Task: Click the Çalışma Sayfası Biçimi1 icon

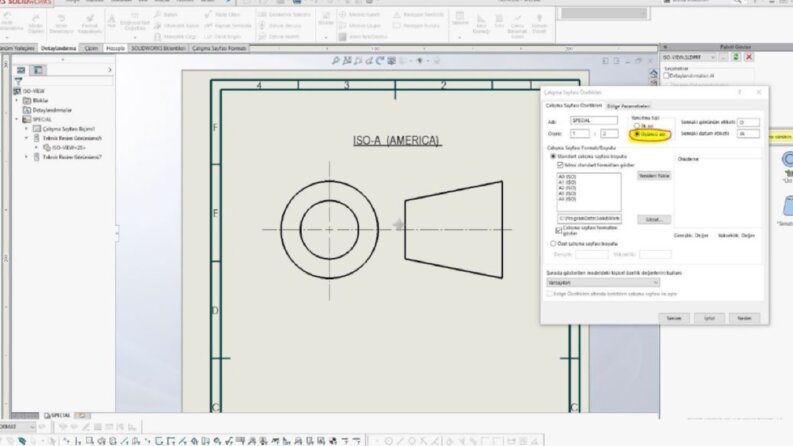Action: click(36, 129)
